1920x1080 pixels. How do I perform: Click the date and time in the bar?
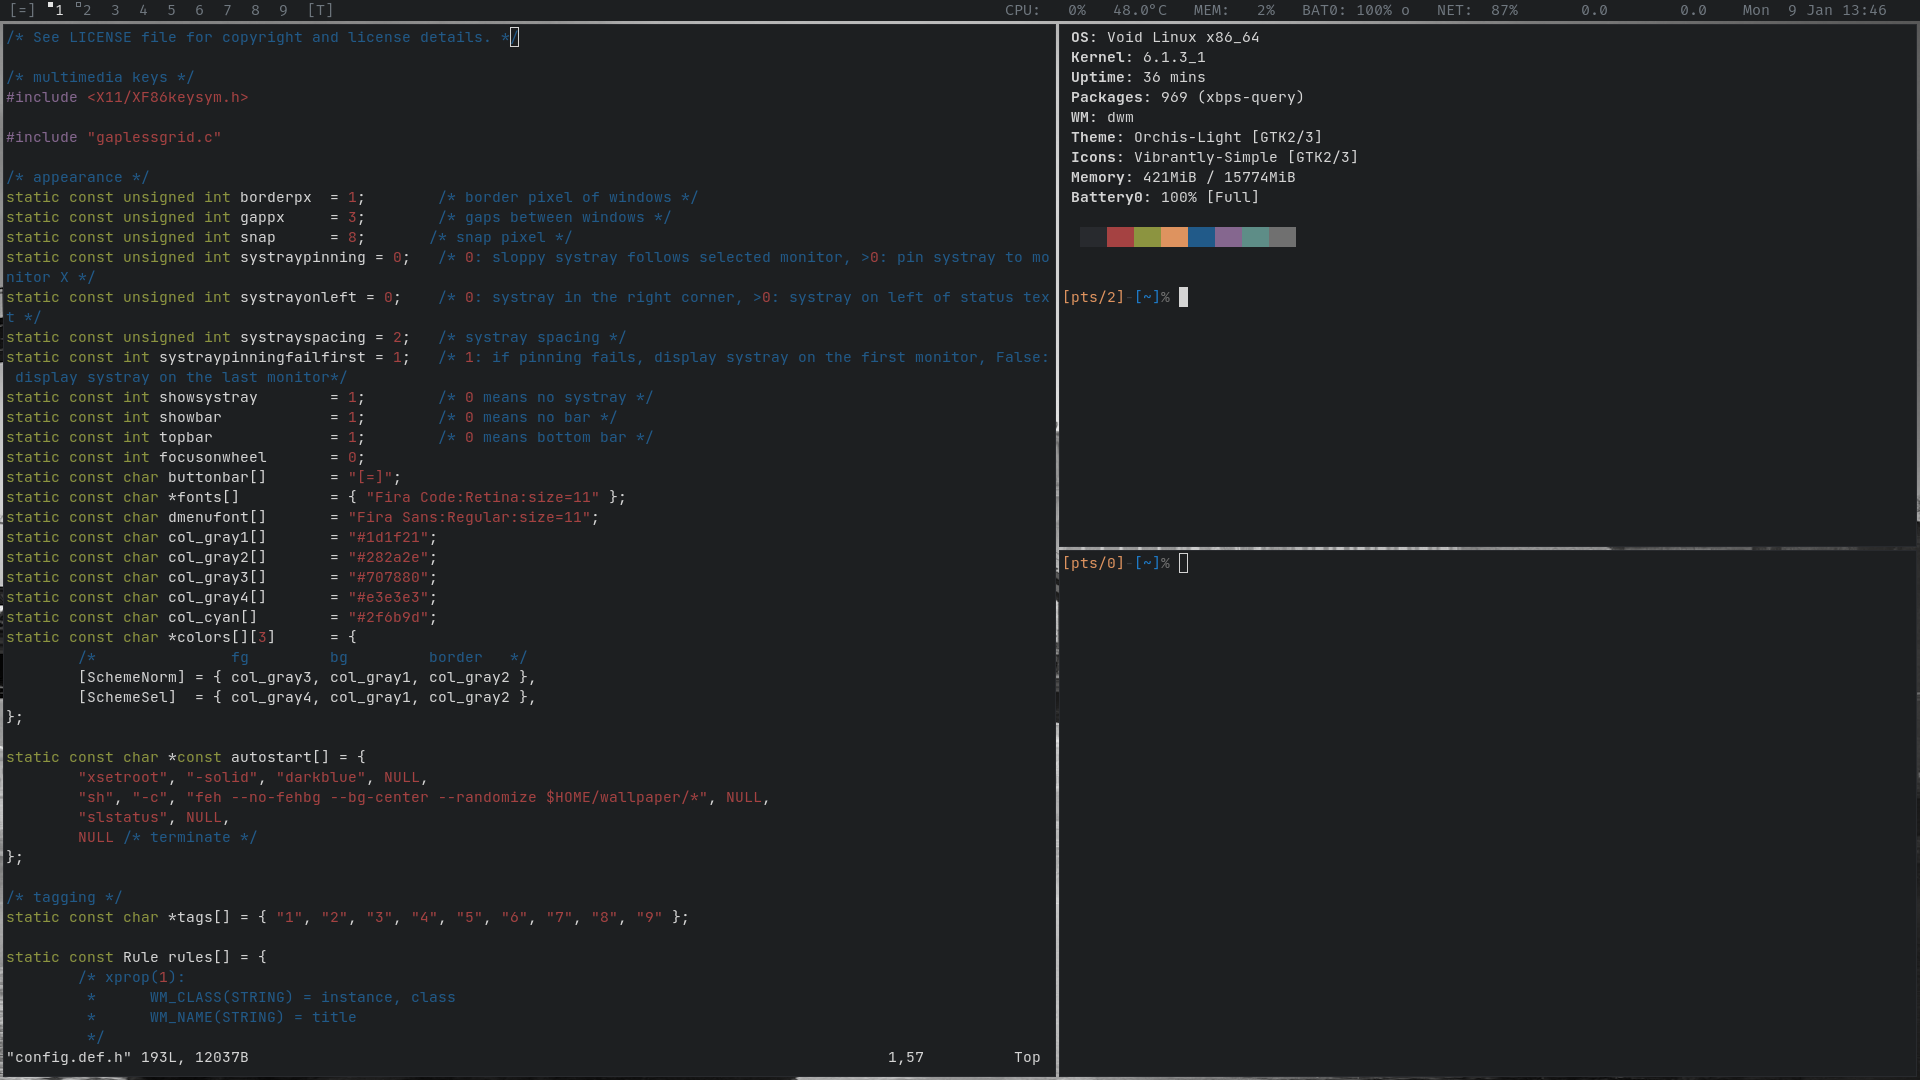tap(1814, 10)
